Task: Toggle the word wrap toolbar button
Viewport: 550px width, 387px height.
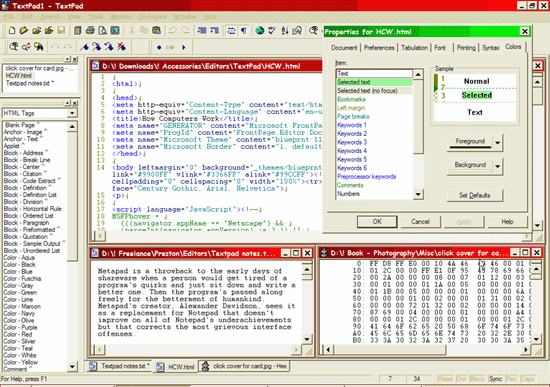Action: (x=231, y=31)
